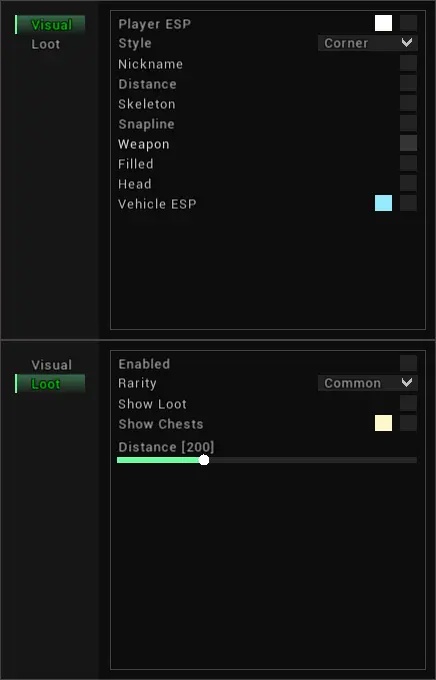Screen dimensions: 436x680
Task: Expand the Style dropdown showing Corner
Action: point(368,43)
